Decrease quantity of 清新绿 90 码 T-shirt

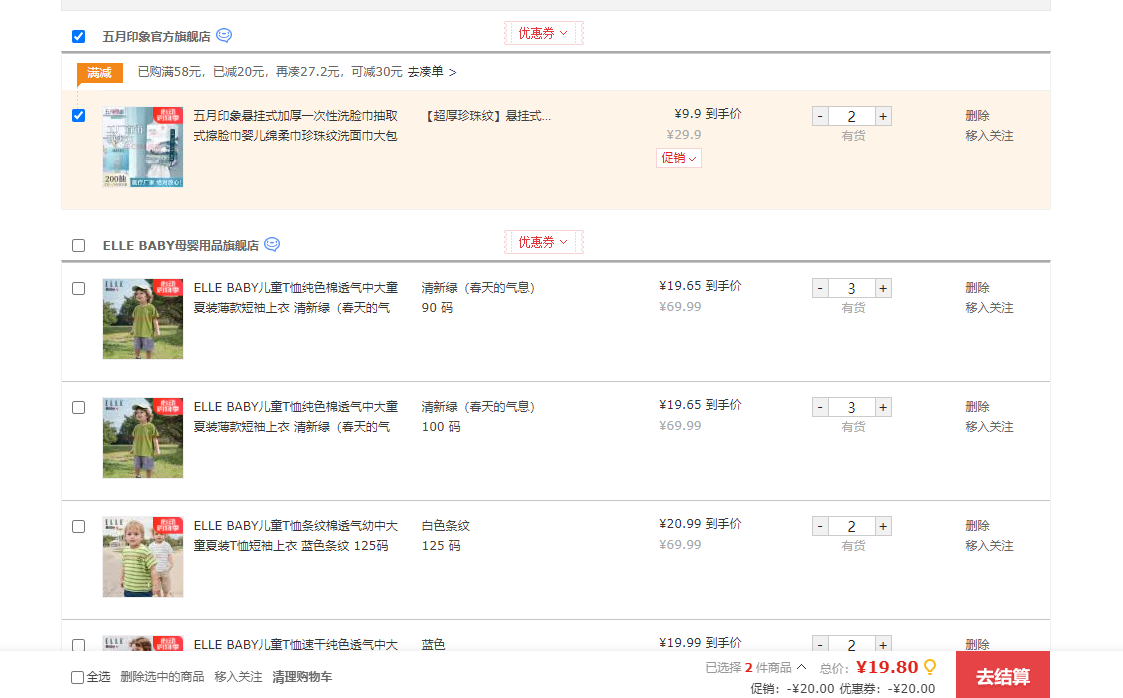pos(820,288)
